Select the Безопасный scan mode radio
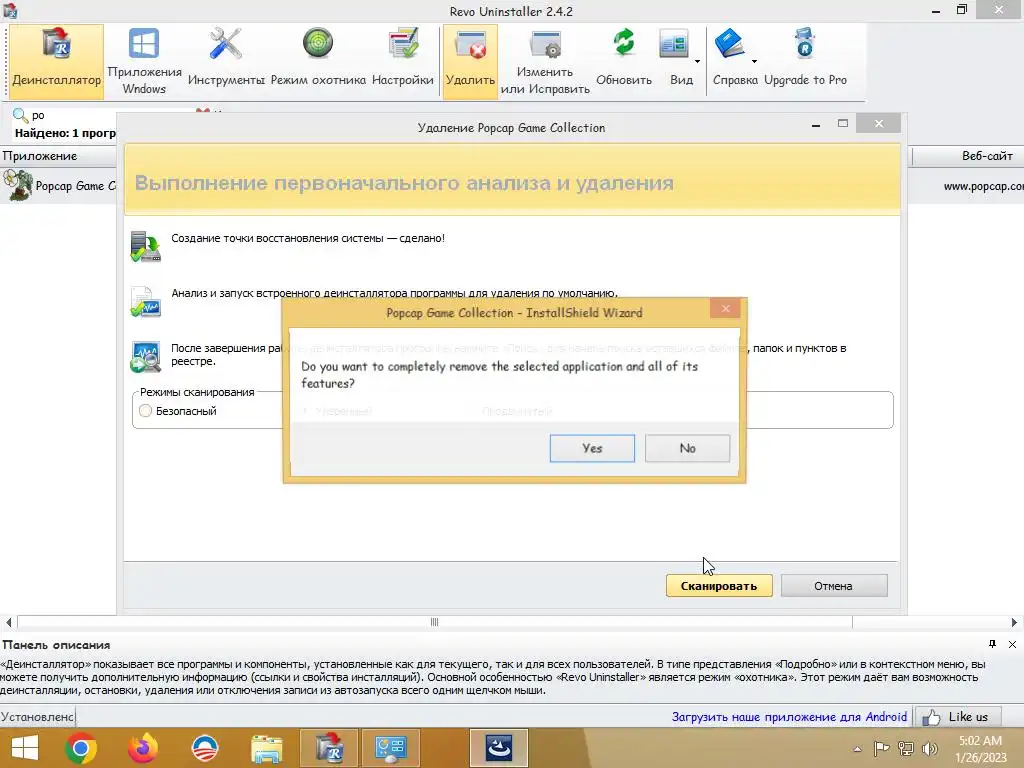 [146, 411]
